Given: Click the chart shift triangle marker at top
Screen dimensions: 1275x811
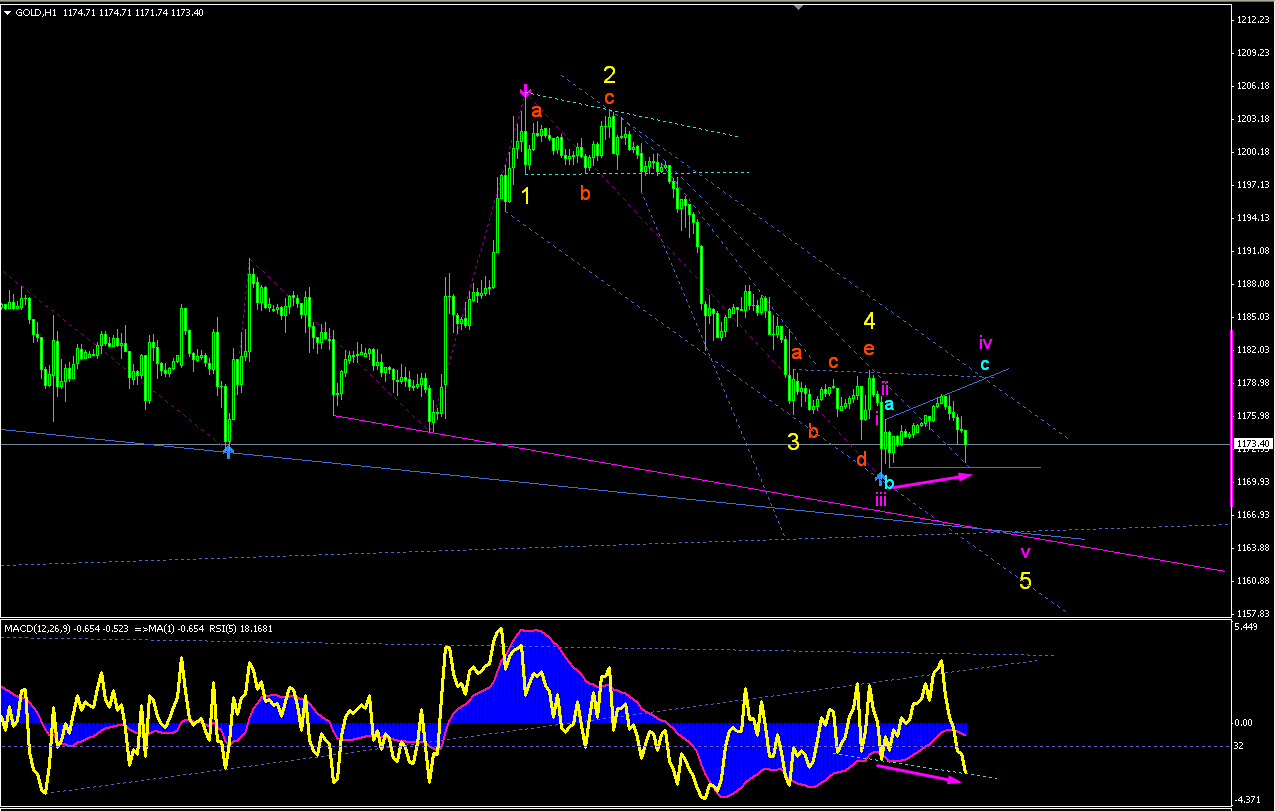Looking at the screenshot, I should pyautogui.click(x=797, y=7).
